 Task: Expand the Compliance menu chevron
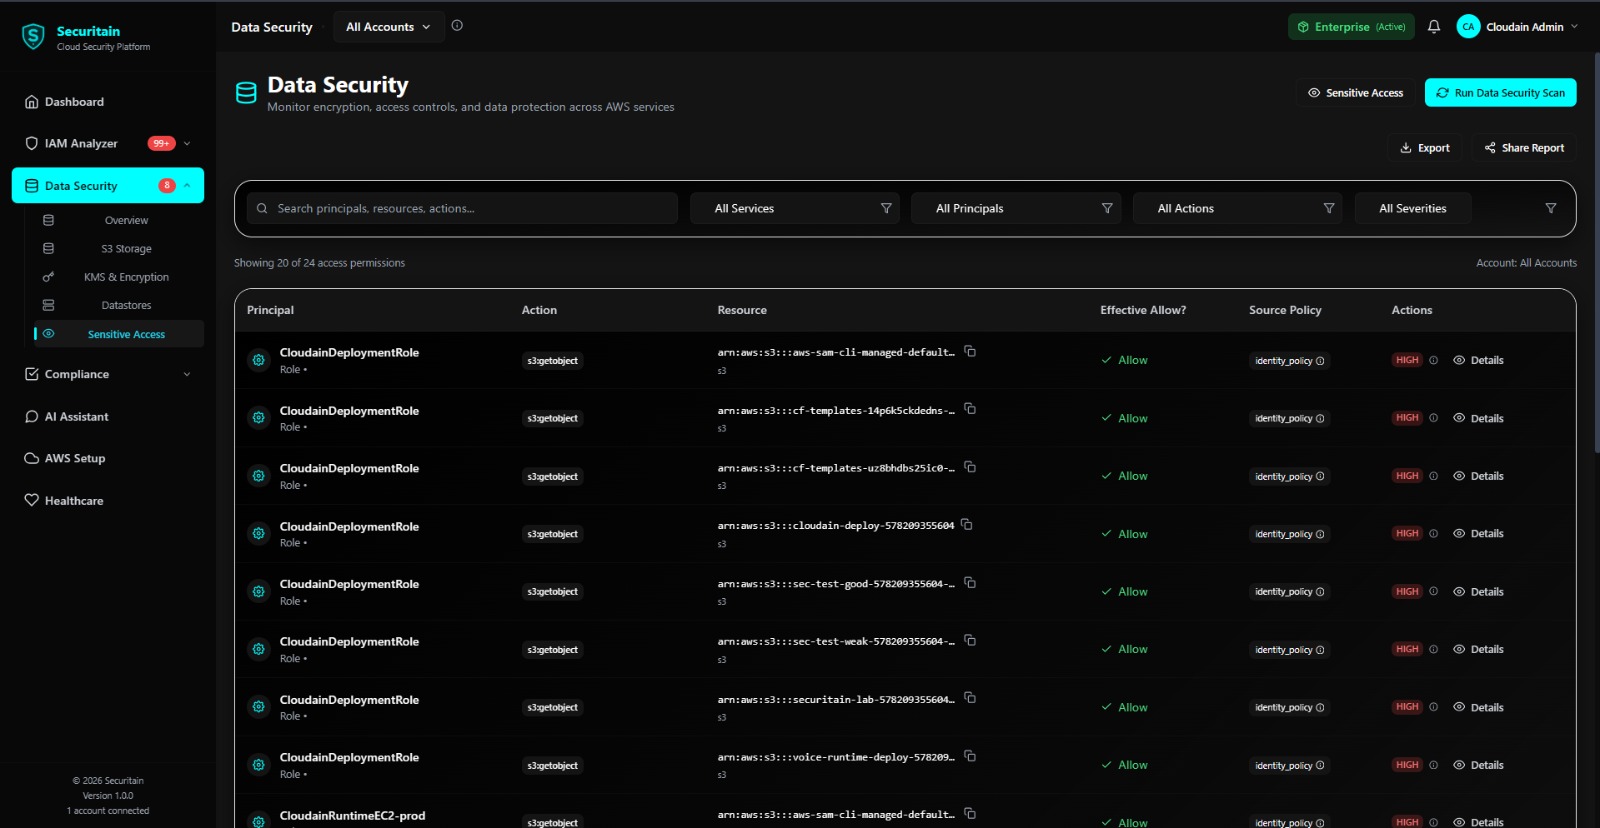coord(187,374)
